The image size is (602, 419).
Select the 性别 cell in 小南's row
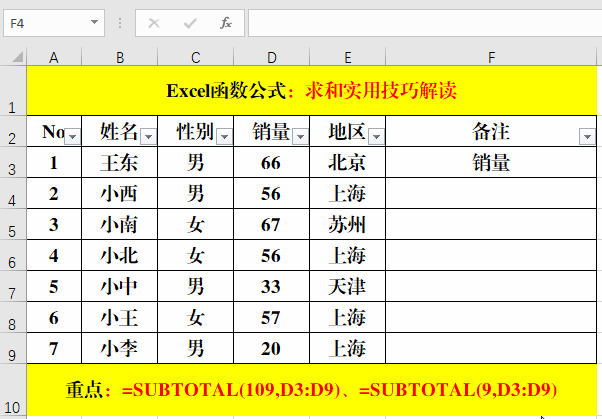[195, 224]
